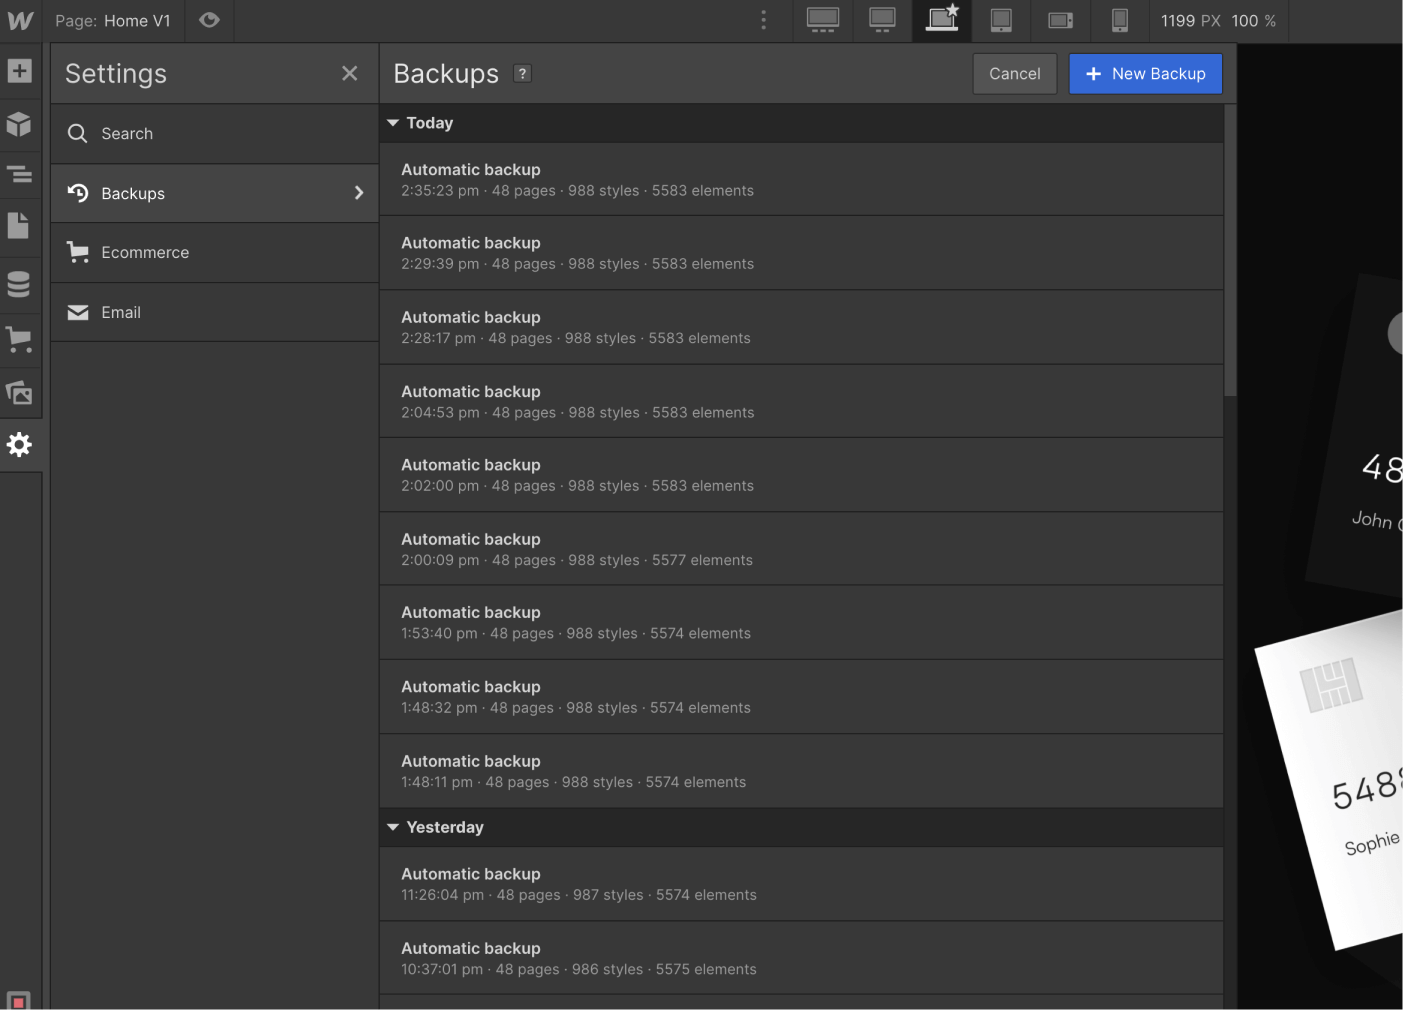Collapse the Today backups section
Image resolution: width=1403 pixels, height=1010 pixels.
[393, 122]
